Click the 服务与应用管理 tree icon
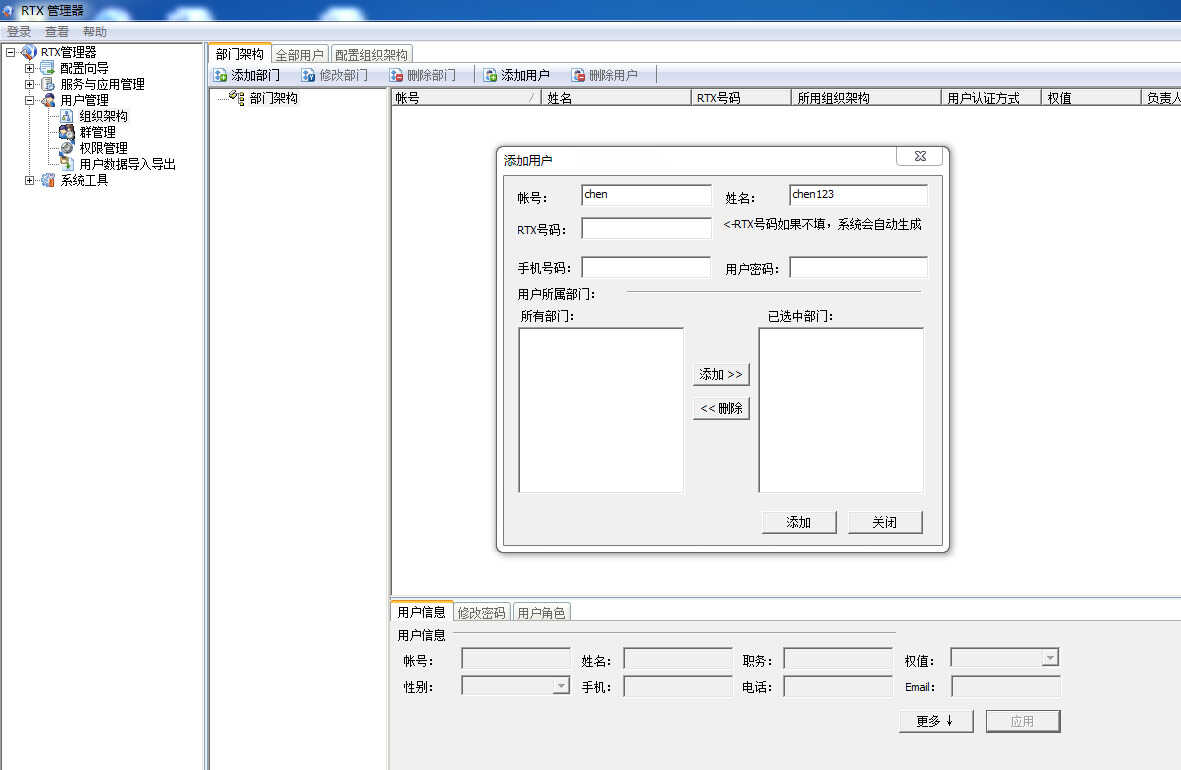The width and height of the screenshot is (1181, 770). pyautogui.click(x=47, y=84)
